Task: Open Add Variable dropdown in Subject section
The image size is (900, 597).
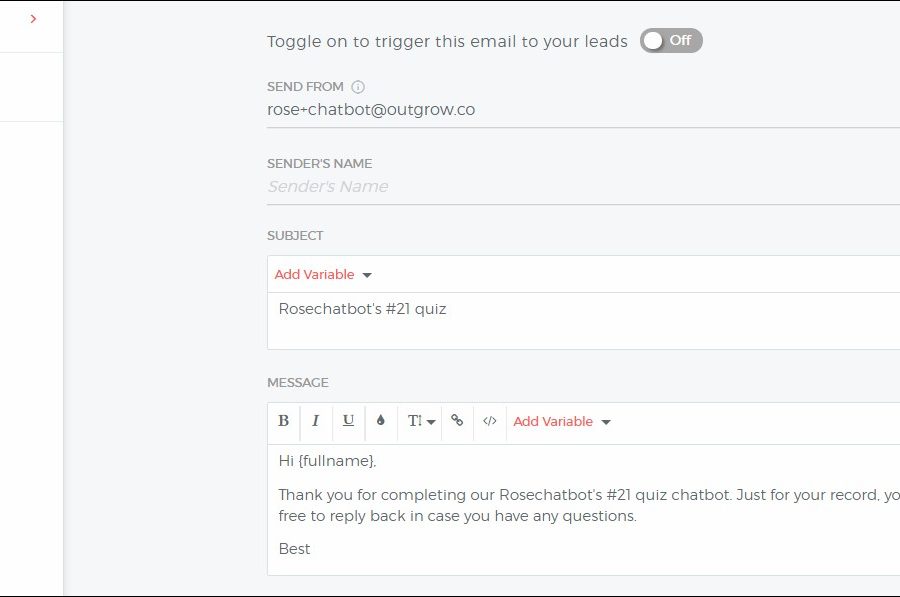Action: pyautogui.click(x=323, y=274)
